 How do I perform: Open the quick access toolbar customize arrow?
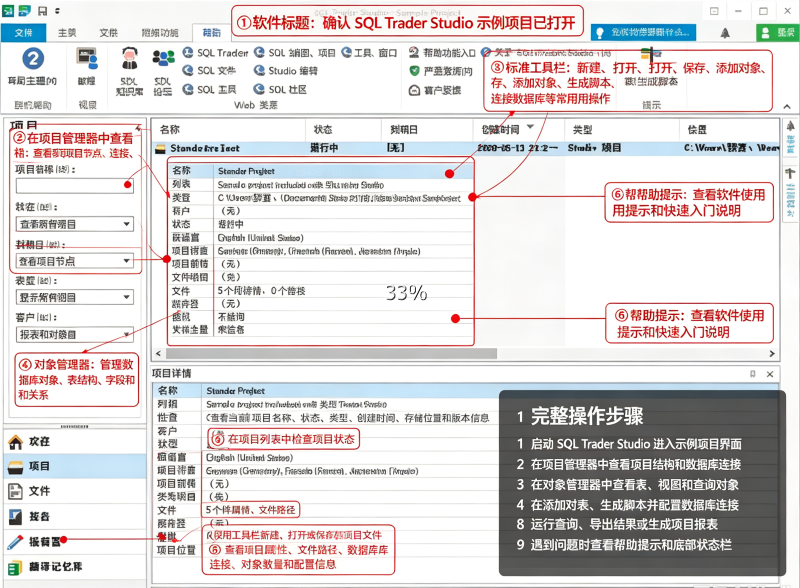pos(58,11)
